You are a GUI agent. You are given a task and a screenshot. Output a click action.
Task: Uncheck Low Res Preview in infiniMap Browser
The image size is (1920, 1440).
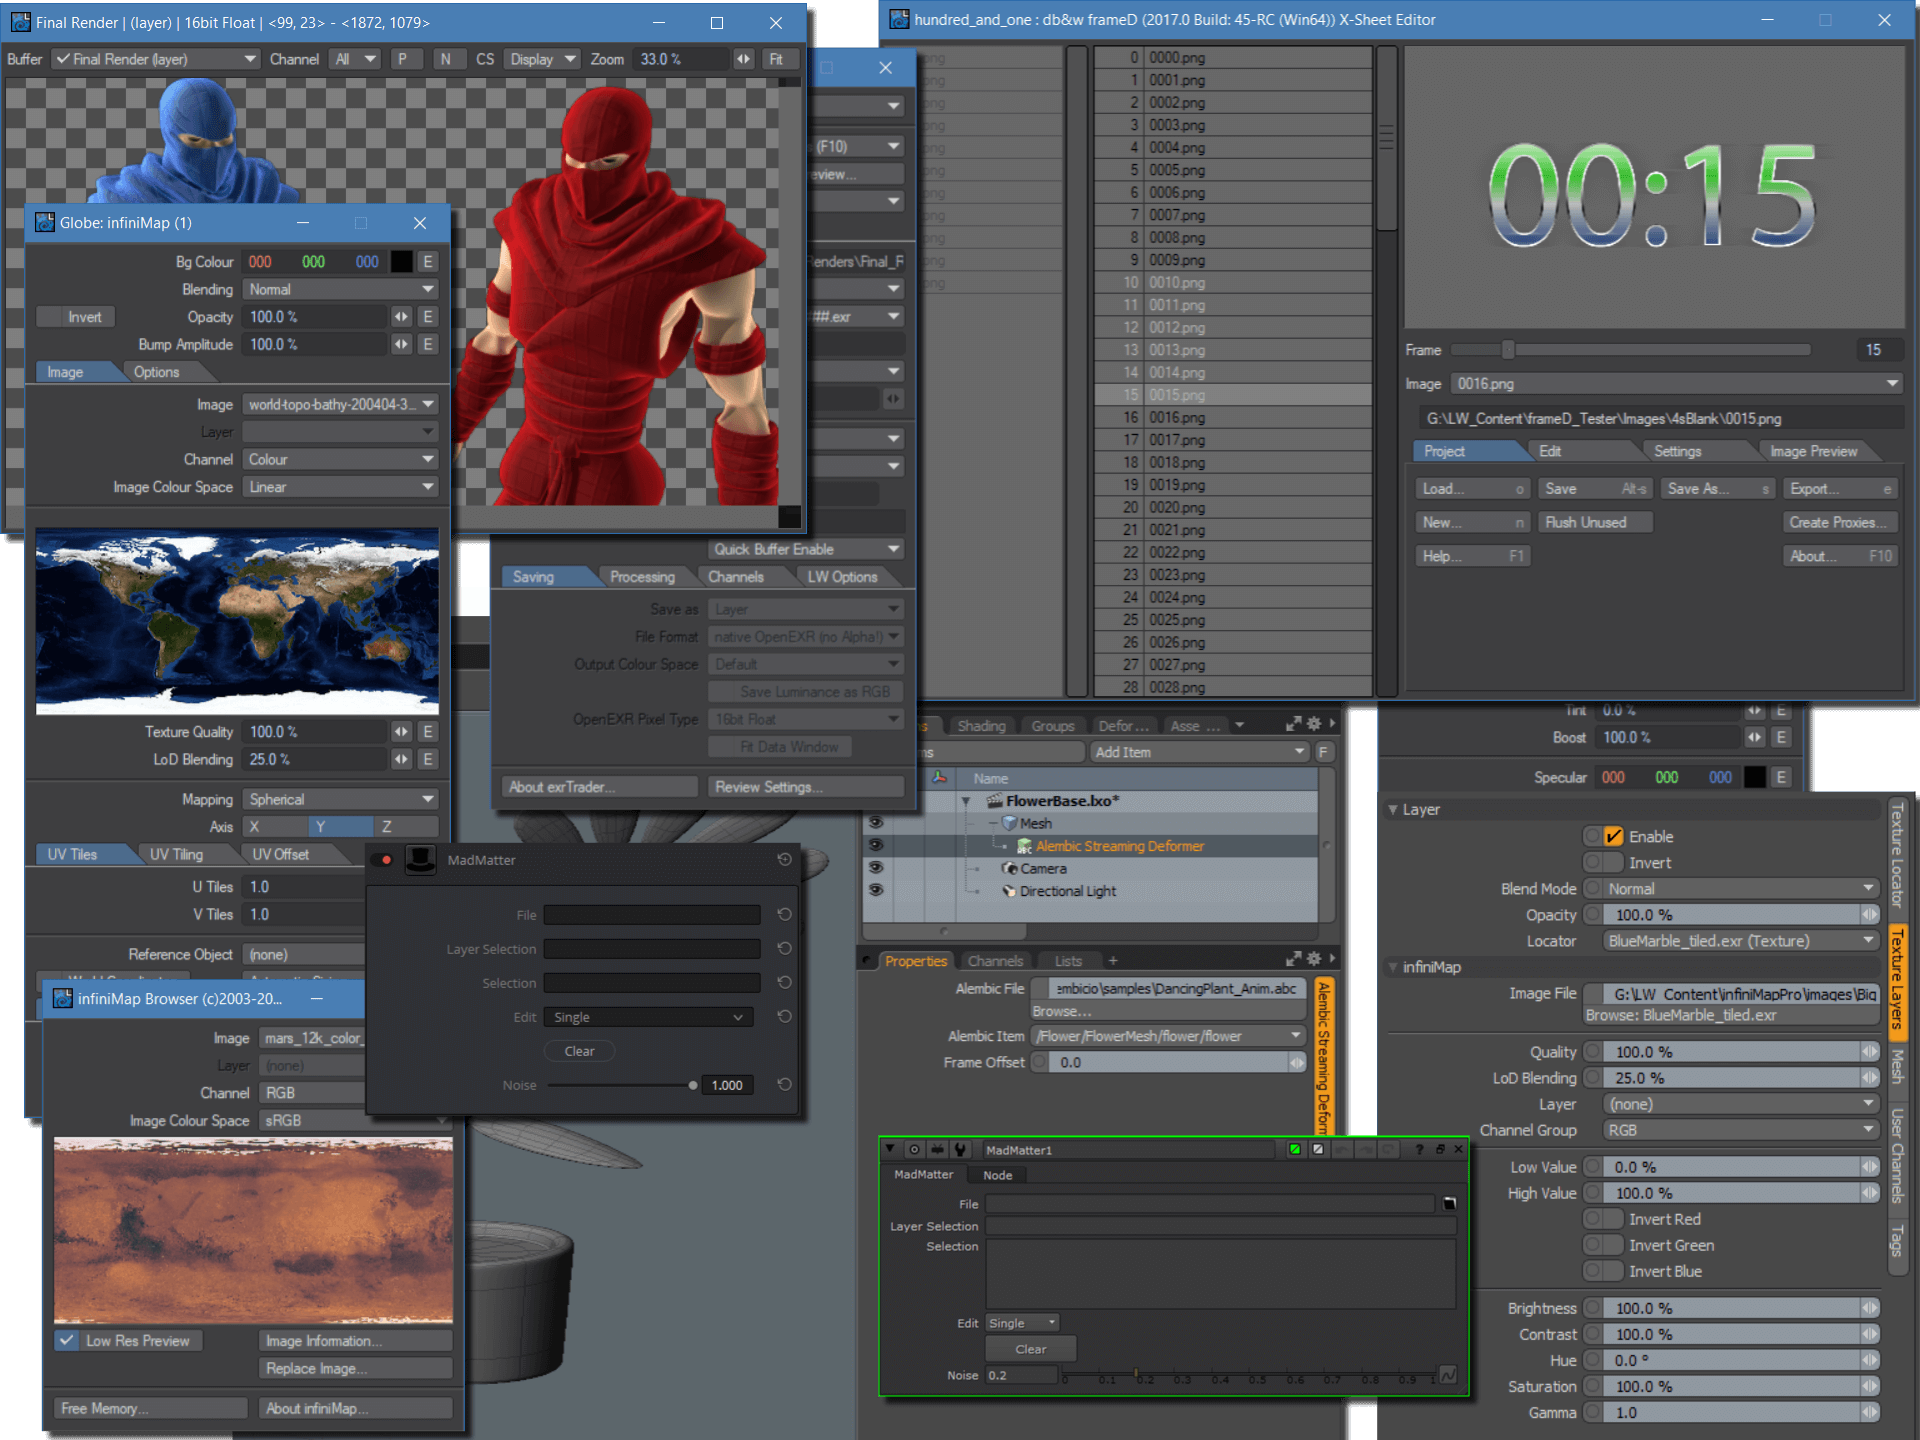67,1341
